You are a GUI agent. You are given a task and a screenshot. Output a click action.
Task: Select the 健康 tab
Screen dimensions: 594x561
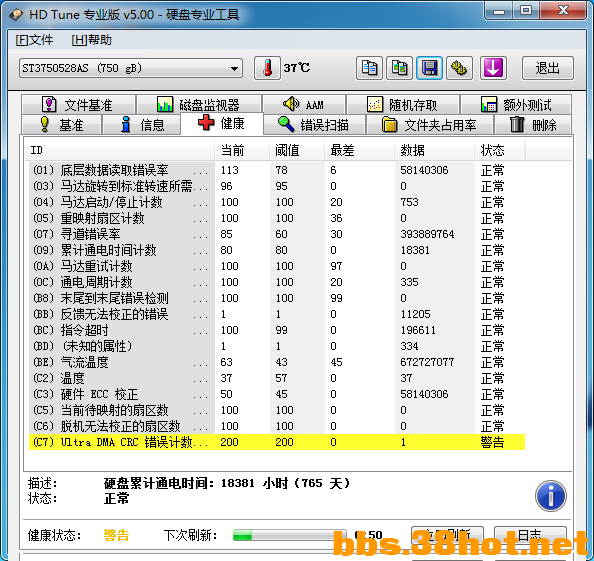(222, 123)
